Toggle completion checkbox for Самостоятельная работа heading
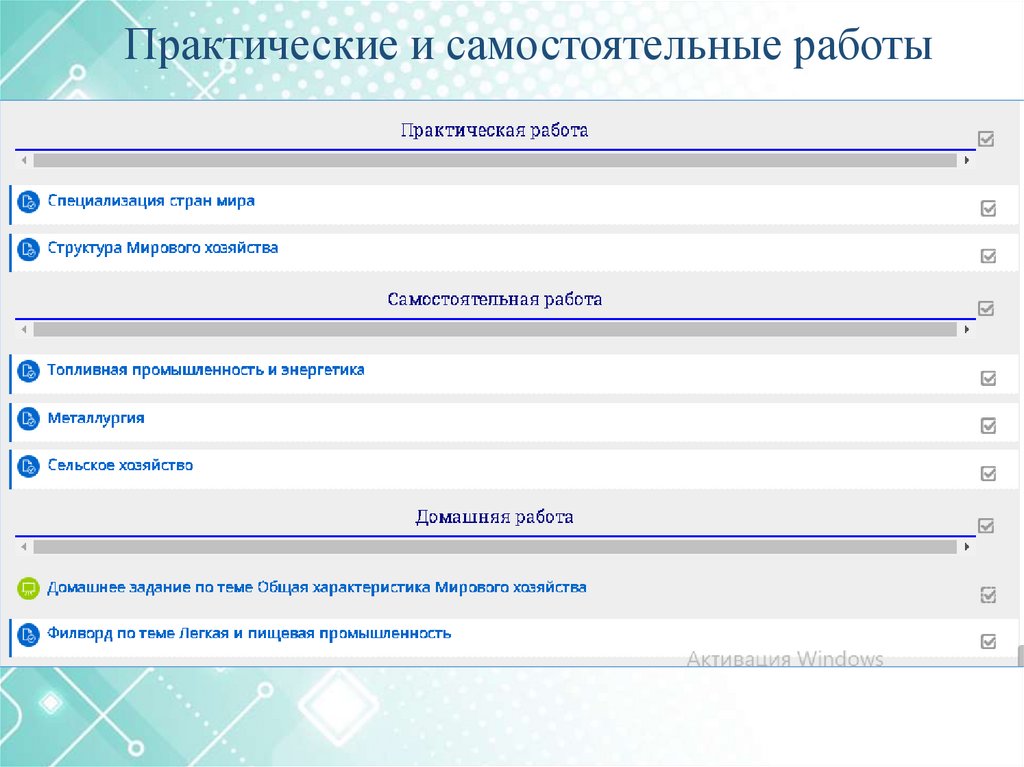Viewport: 1024px width, 767px height. [x=986, y=308]
